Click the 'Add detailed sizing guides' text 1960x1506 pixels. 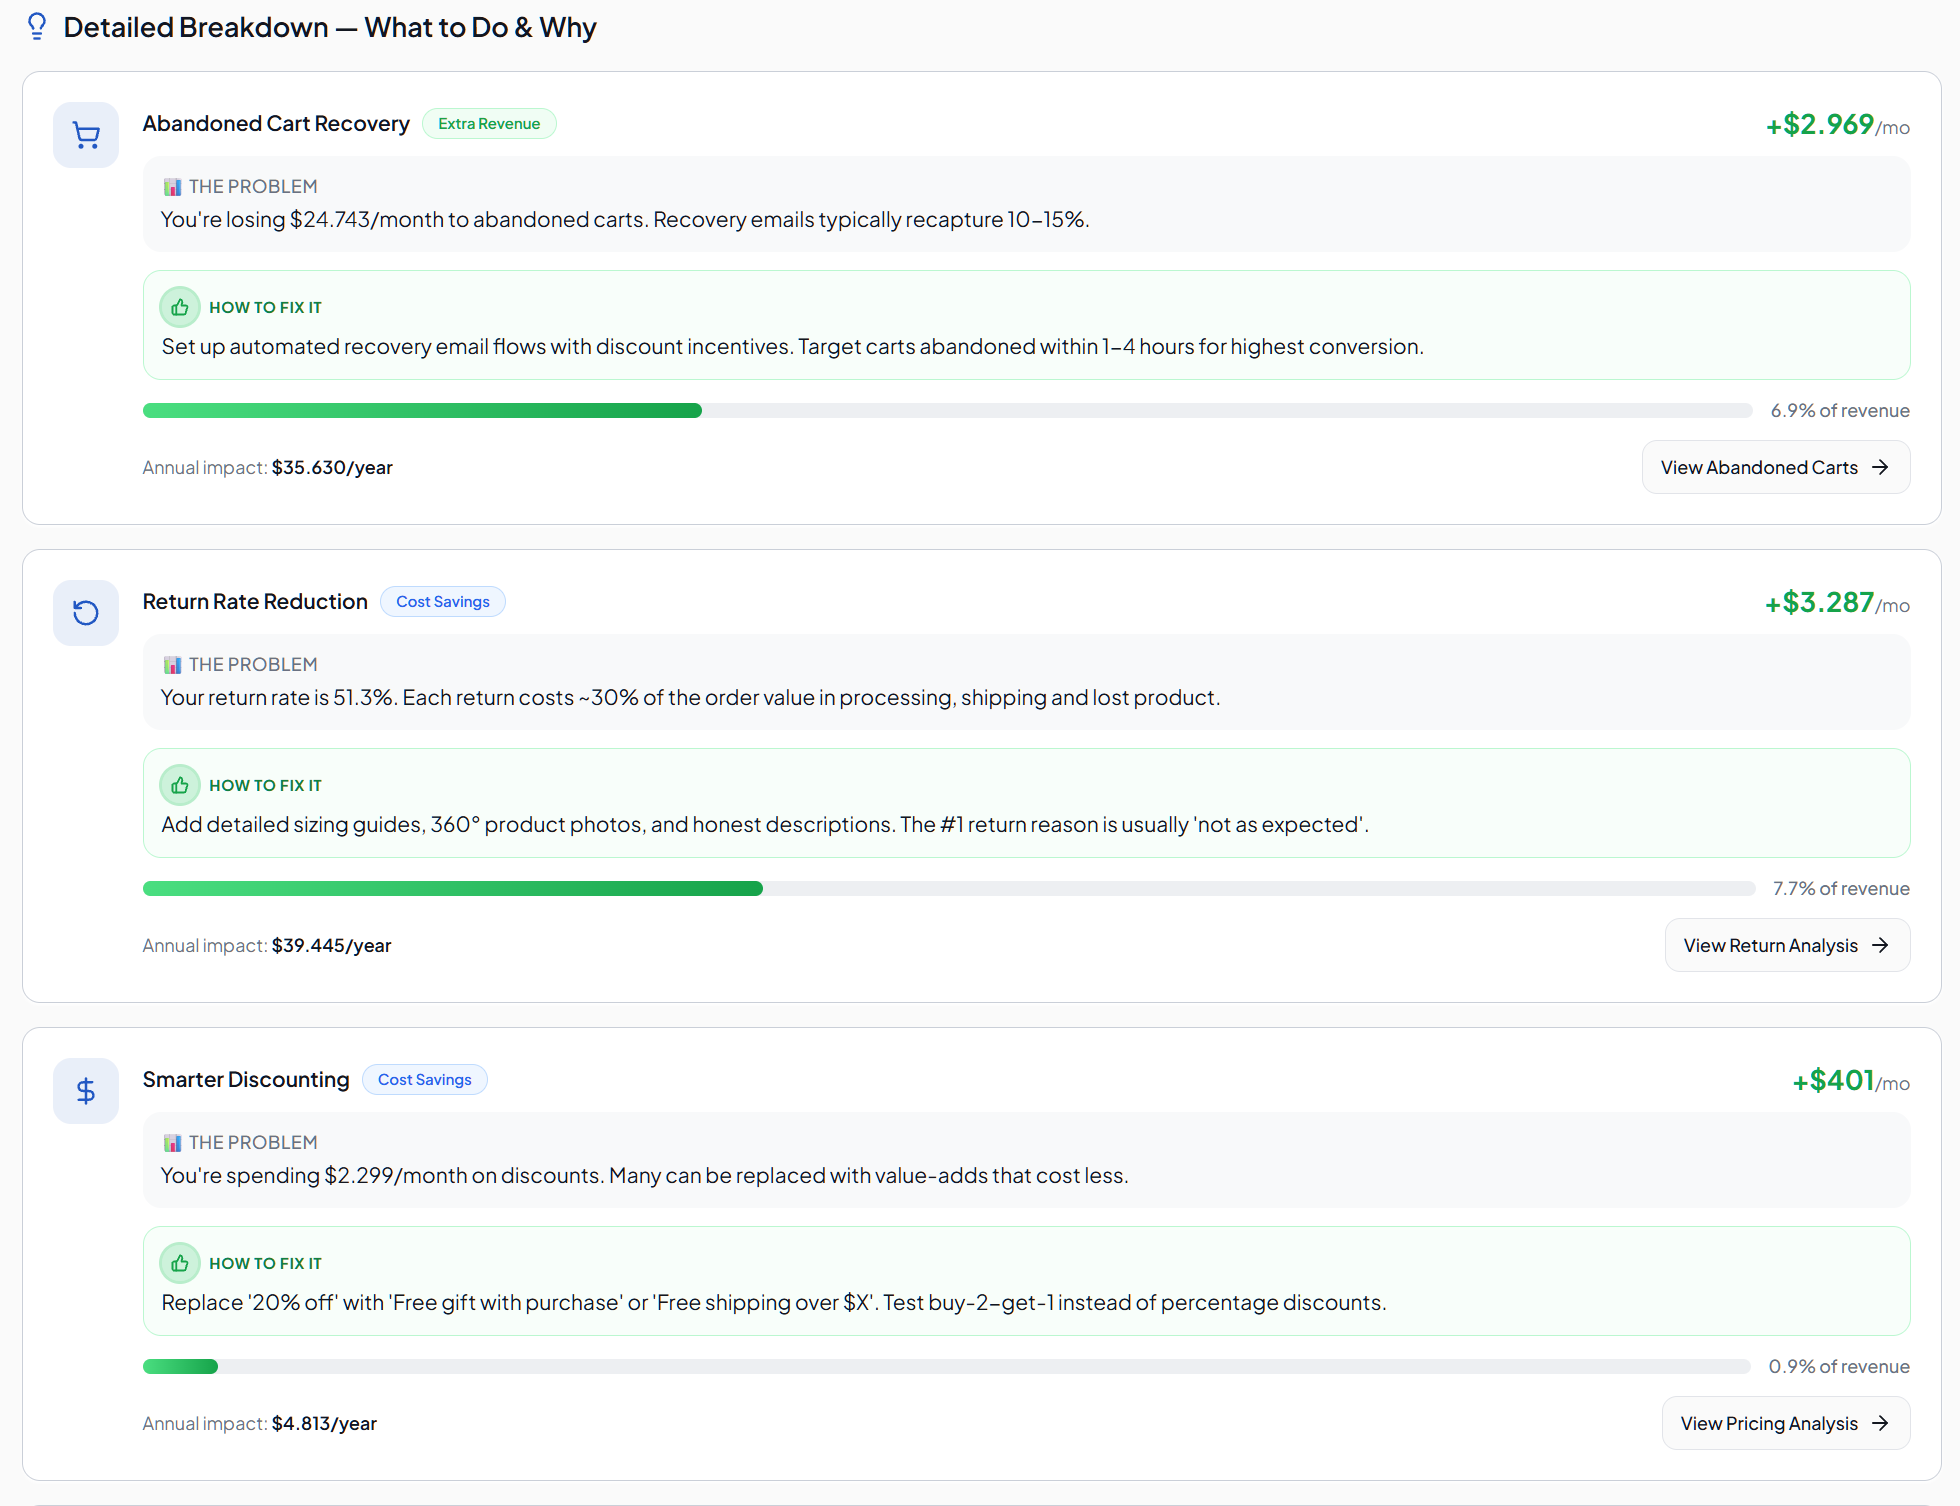(x=765, y=825)
